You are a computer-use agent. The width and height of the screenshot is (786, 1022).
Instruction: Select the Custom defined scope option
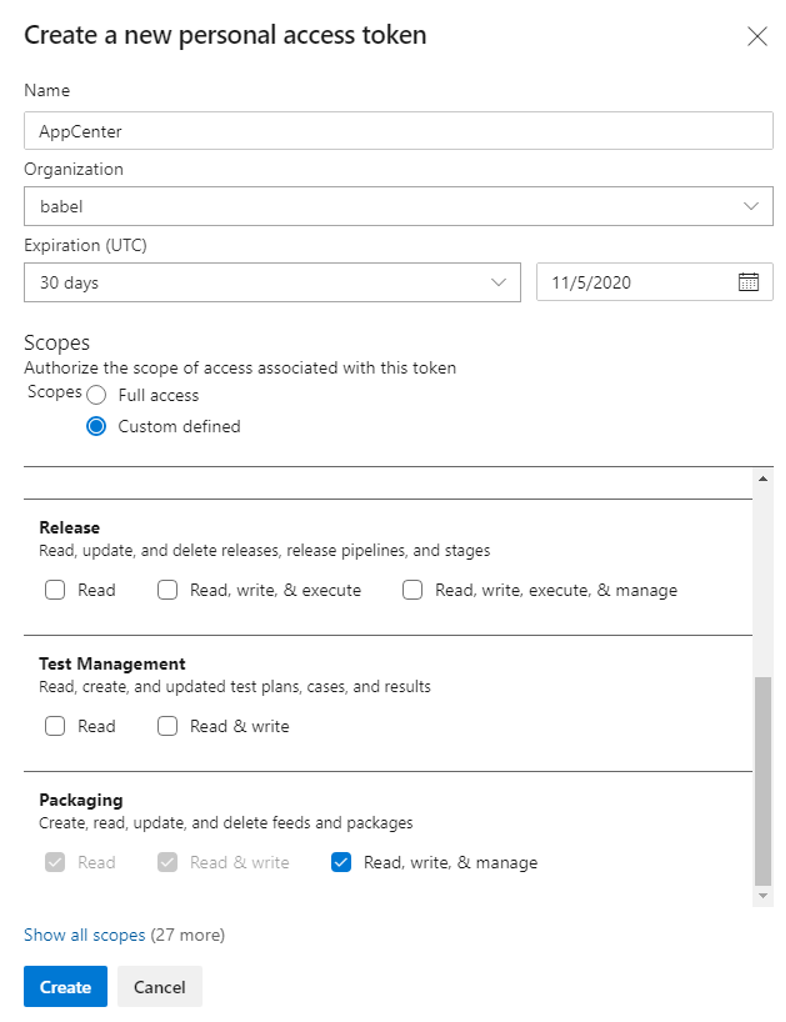point(96,426)
